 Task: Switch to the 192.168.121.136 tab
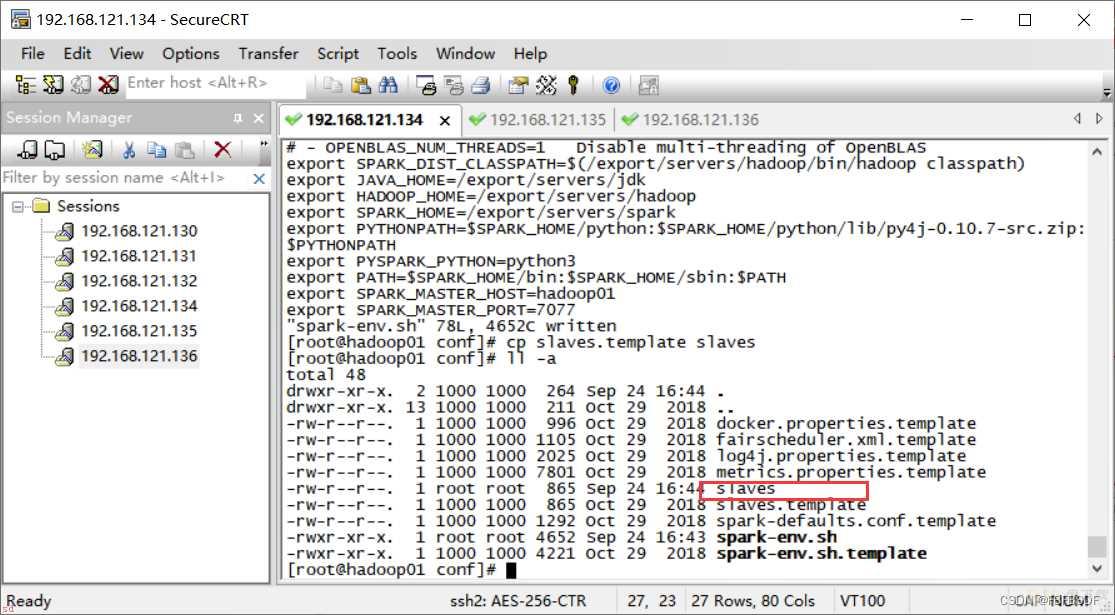pyautogui.click(x=690, y=120)
